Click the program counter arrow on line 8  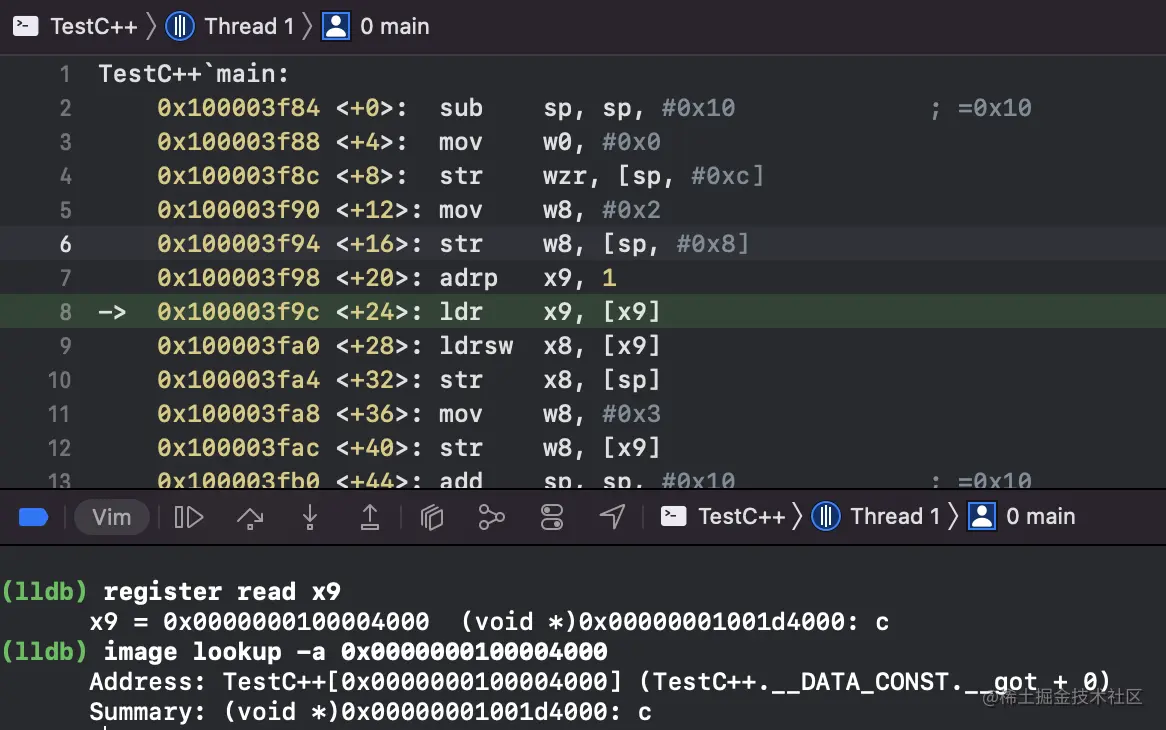coord(112,312)
